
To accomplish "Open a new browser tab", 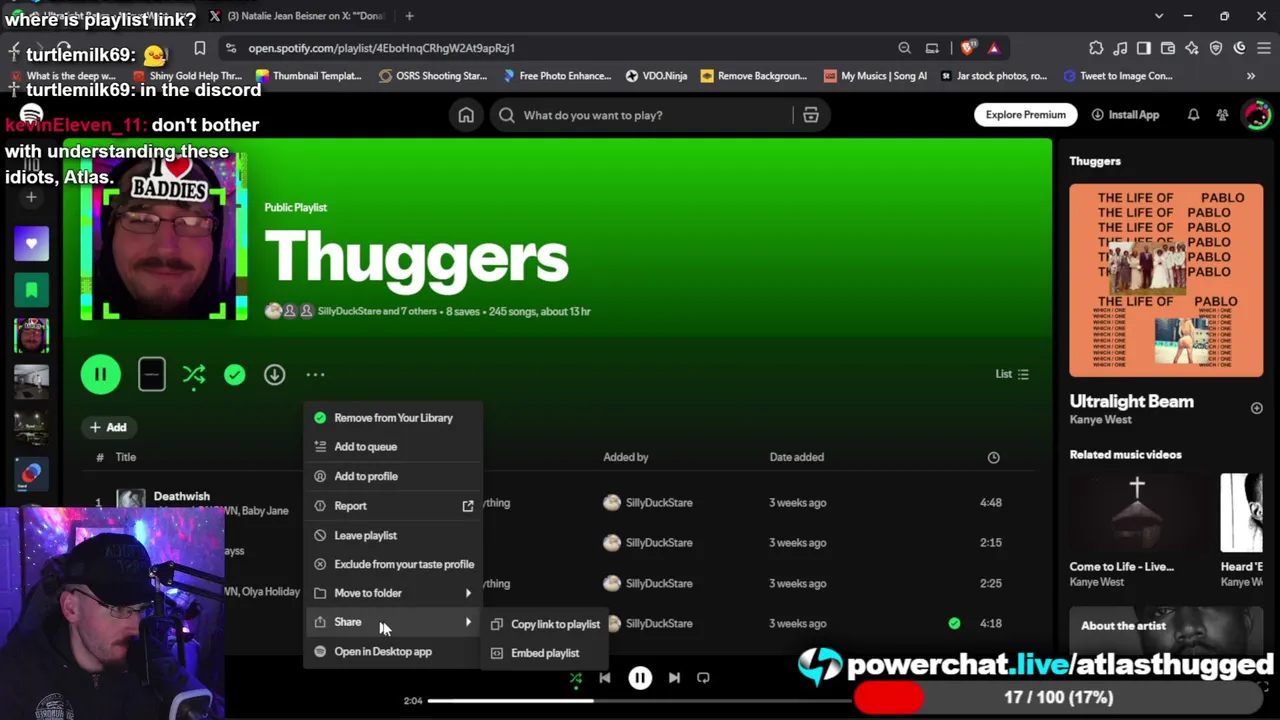I will [x=410, y=16].
